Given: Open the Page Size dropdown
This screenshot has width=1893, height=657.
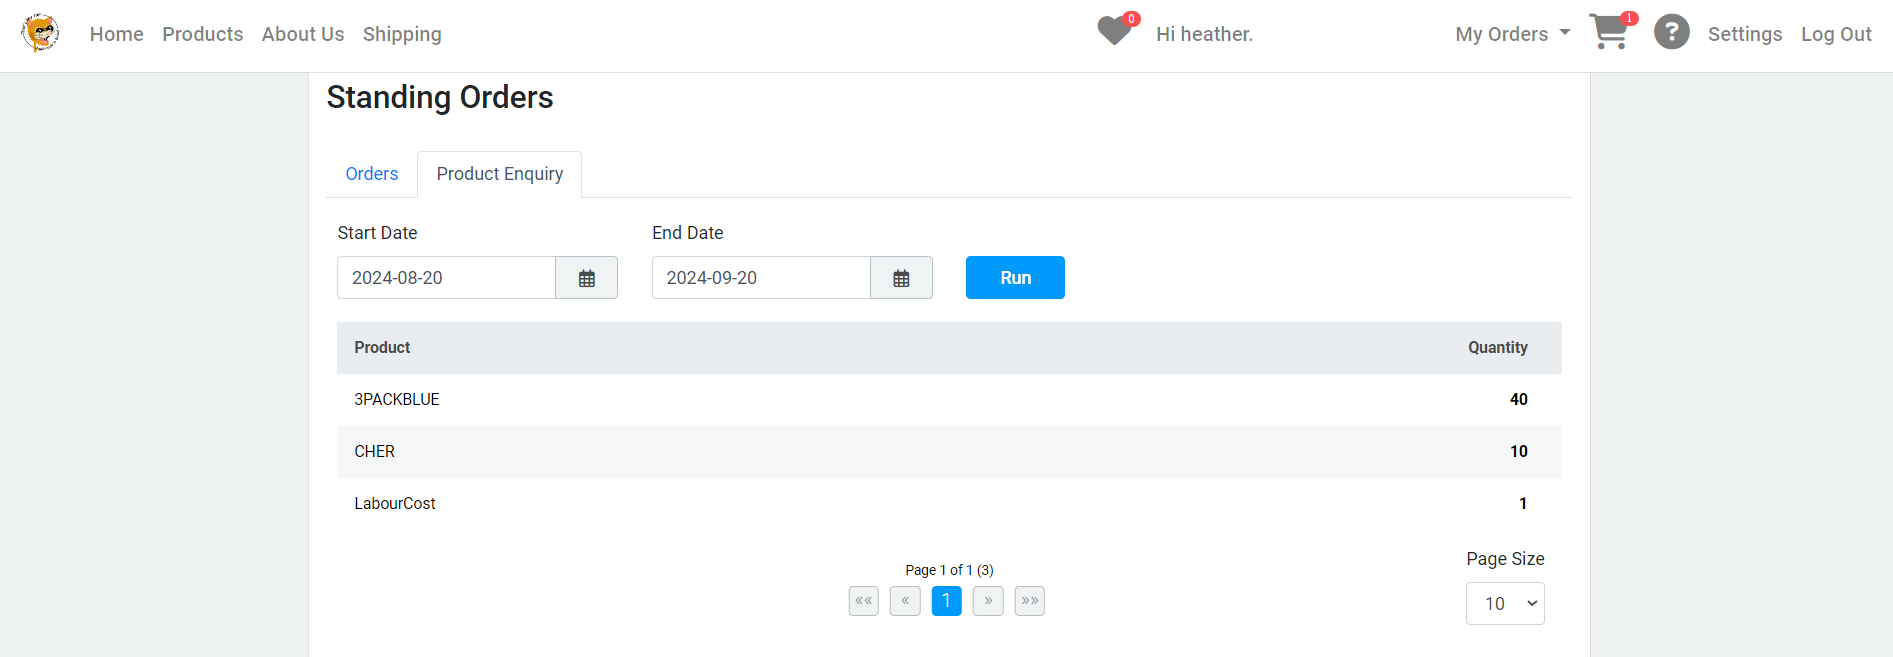Looking at the screenshot, I should pos(1505,604).
